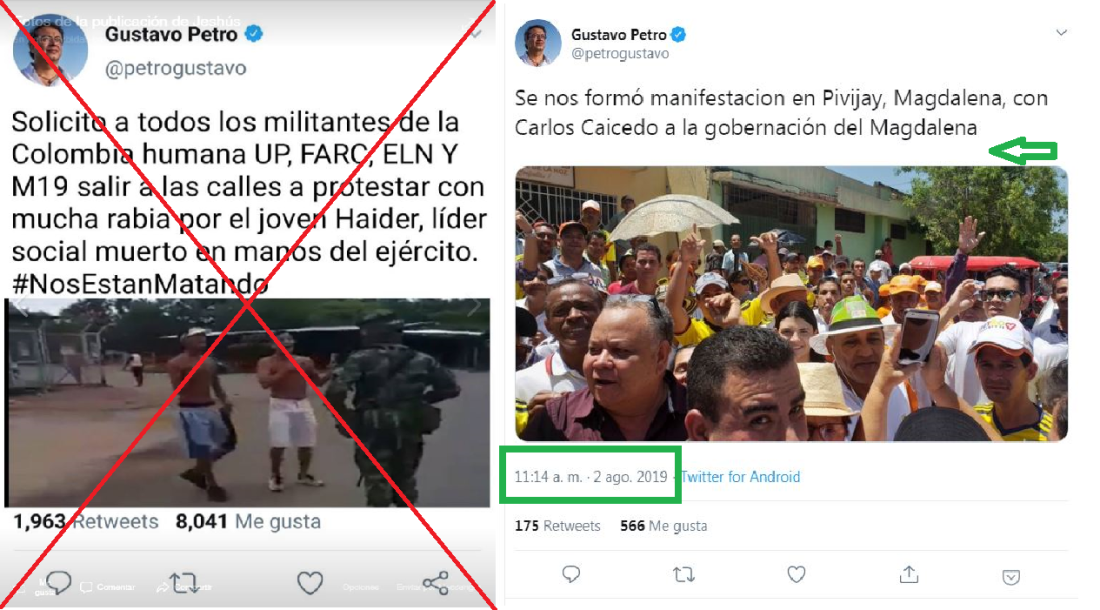Screen dimensions: 1100x610
Task: Retweet the Pivijay manifestation tweet
Action: click(x=683, y=575)
